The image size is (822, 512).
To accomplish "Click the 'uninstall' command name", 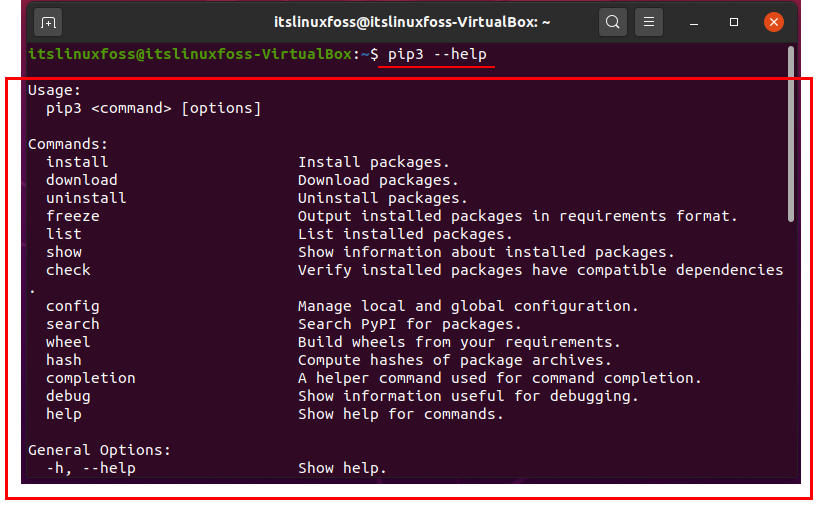I will click(86, 198).
